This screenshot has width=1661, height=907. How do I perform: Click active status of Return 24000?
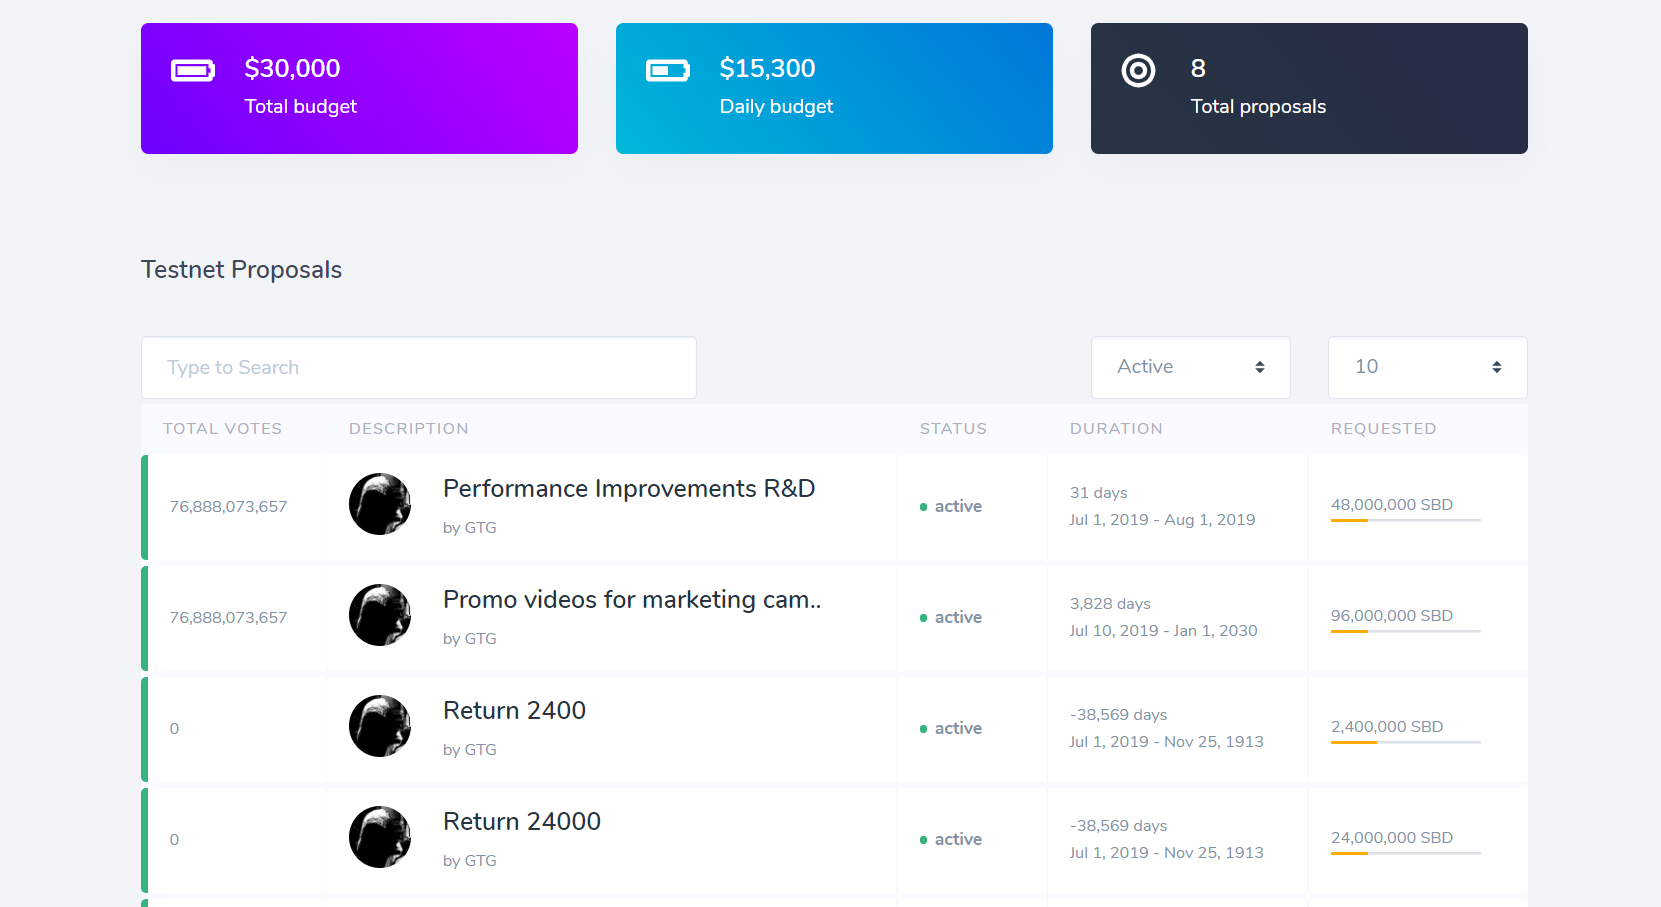(951, 839)
